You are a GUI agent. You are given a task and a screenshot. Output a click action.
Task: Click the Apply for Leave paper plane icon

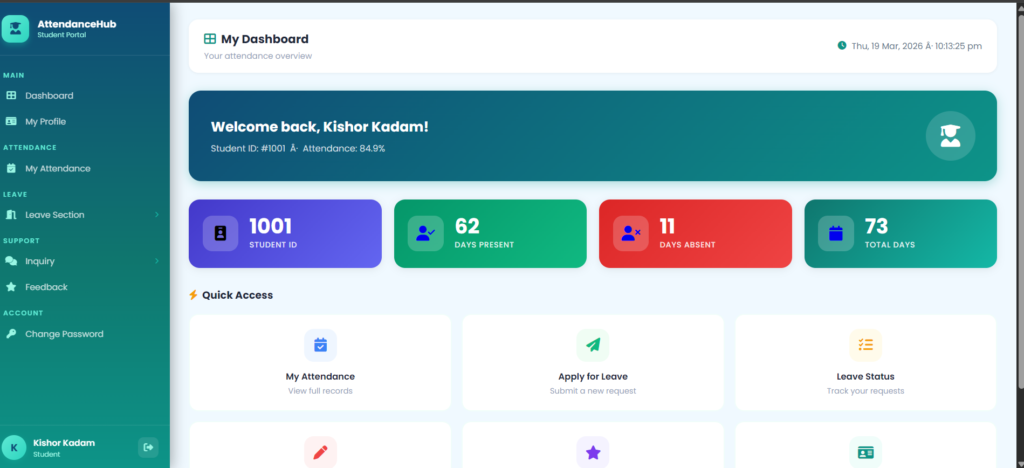[593, 345]
